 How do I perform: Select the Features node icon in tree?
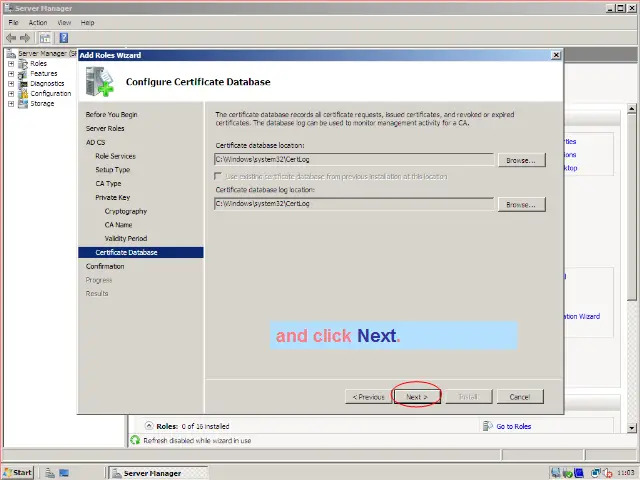[x=23, y=74]
